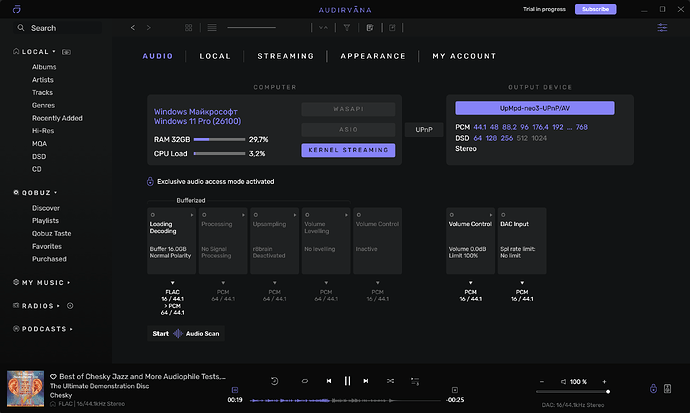
Task: Open the AUDIO settings tab
Action: pos(158,56)
